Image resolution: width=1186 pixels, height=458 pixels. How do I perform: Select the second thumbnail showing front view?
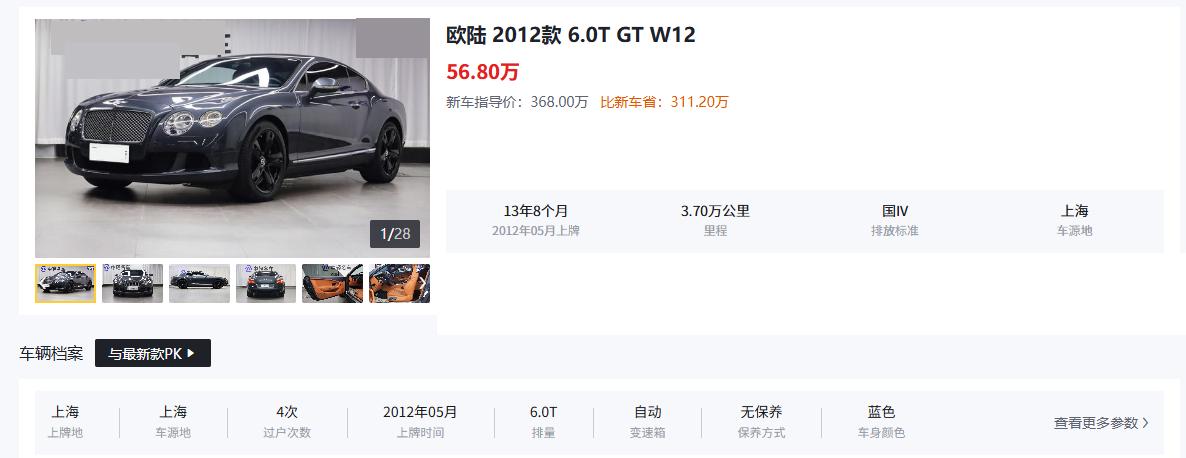click(x=132, y=283)
